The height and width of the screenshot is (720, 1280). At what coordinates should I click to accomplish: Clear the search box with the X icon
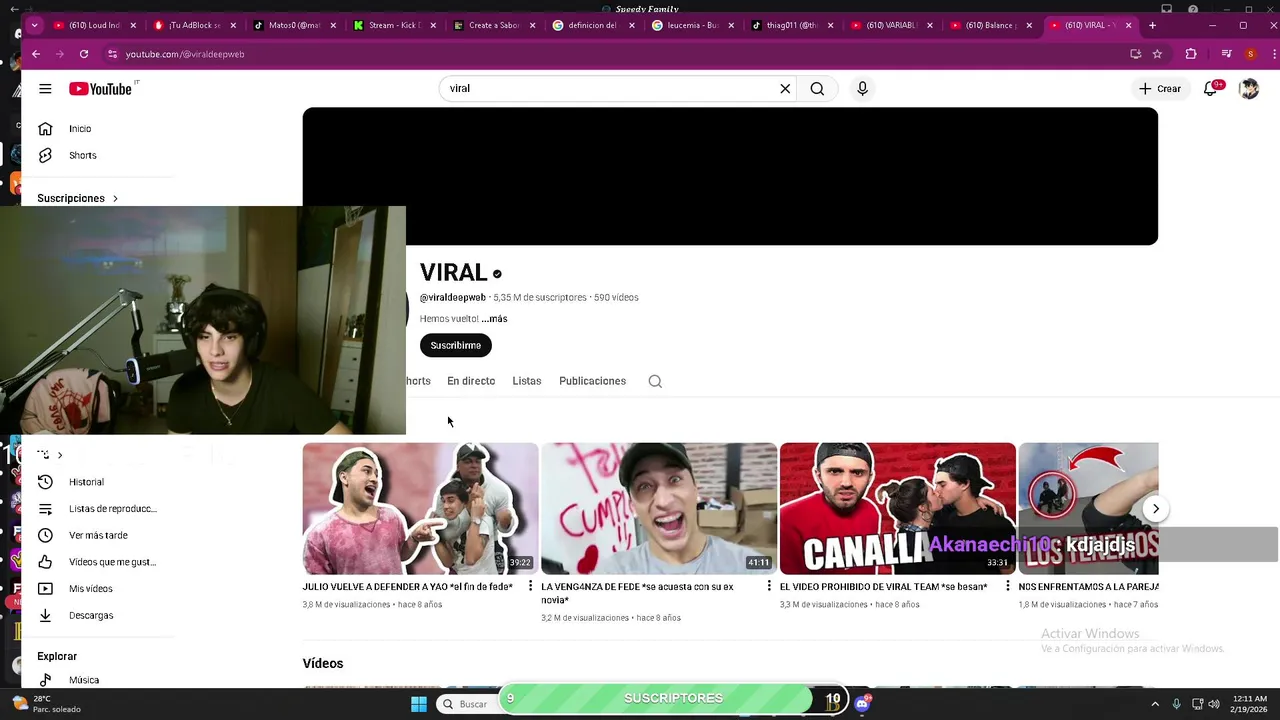point(785,89)
